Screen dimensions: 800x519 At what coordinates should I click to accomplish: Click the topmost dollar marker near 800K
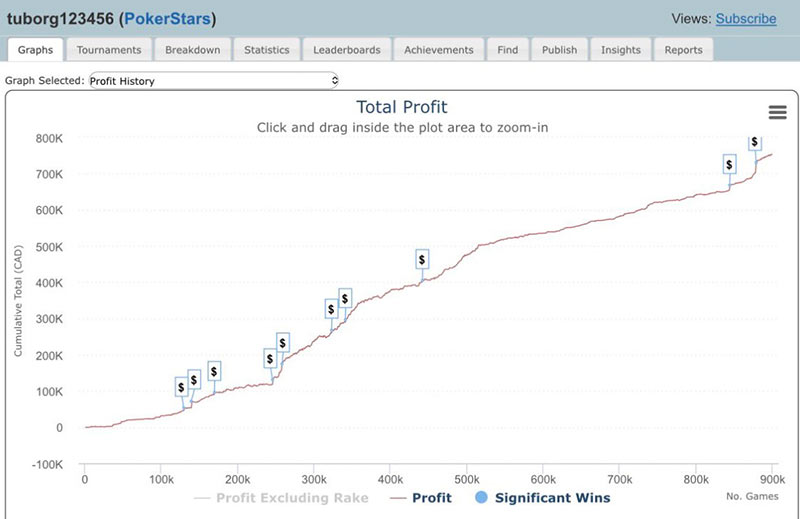coord(755,142)
